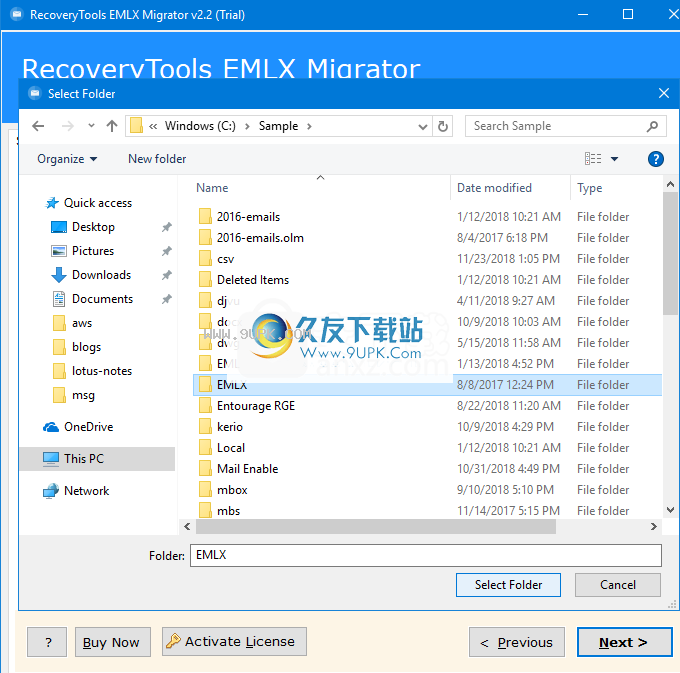680x673 pixels.
Task: Select the csv folder
Action: [x=226, y=259]
